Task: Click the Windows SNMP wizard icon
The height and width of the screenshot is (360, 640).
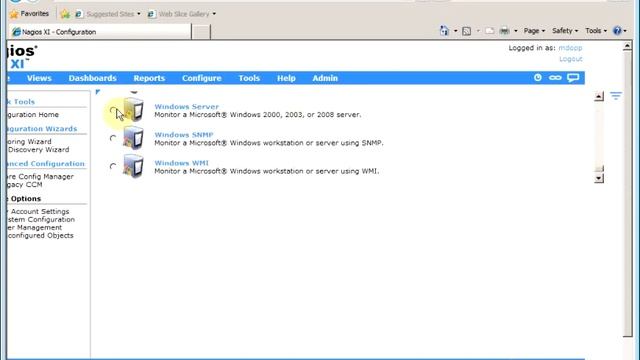Action: [133, 138]
